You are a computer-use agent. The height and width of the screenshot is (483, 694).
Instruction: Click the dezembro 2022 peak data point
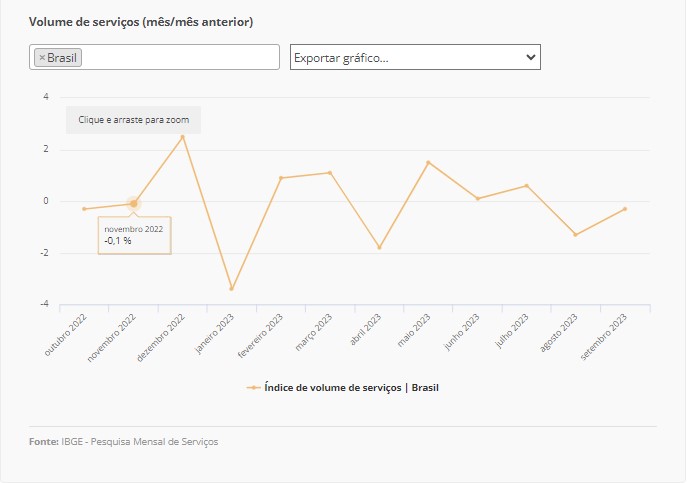tap(182, 136)
